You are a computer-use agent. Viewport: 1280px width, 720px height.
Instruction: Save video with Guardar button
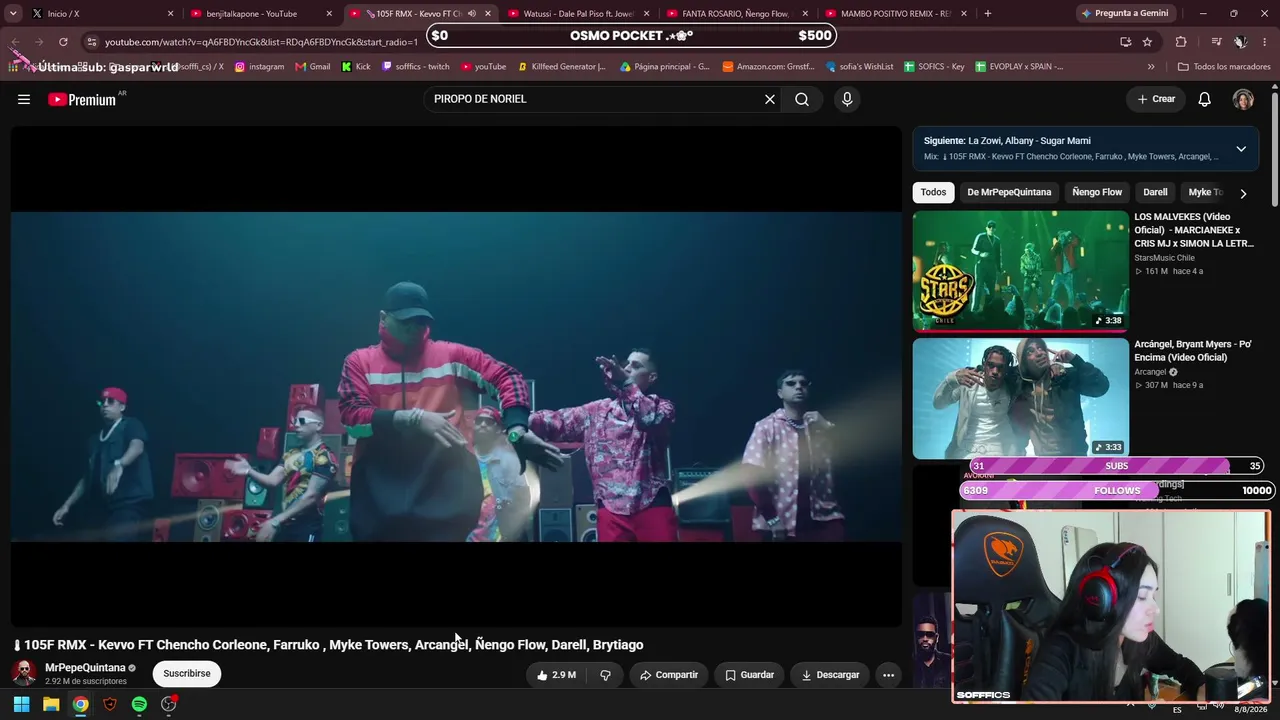click(749, 675)
